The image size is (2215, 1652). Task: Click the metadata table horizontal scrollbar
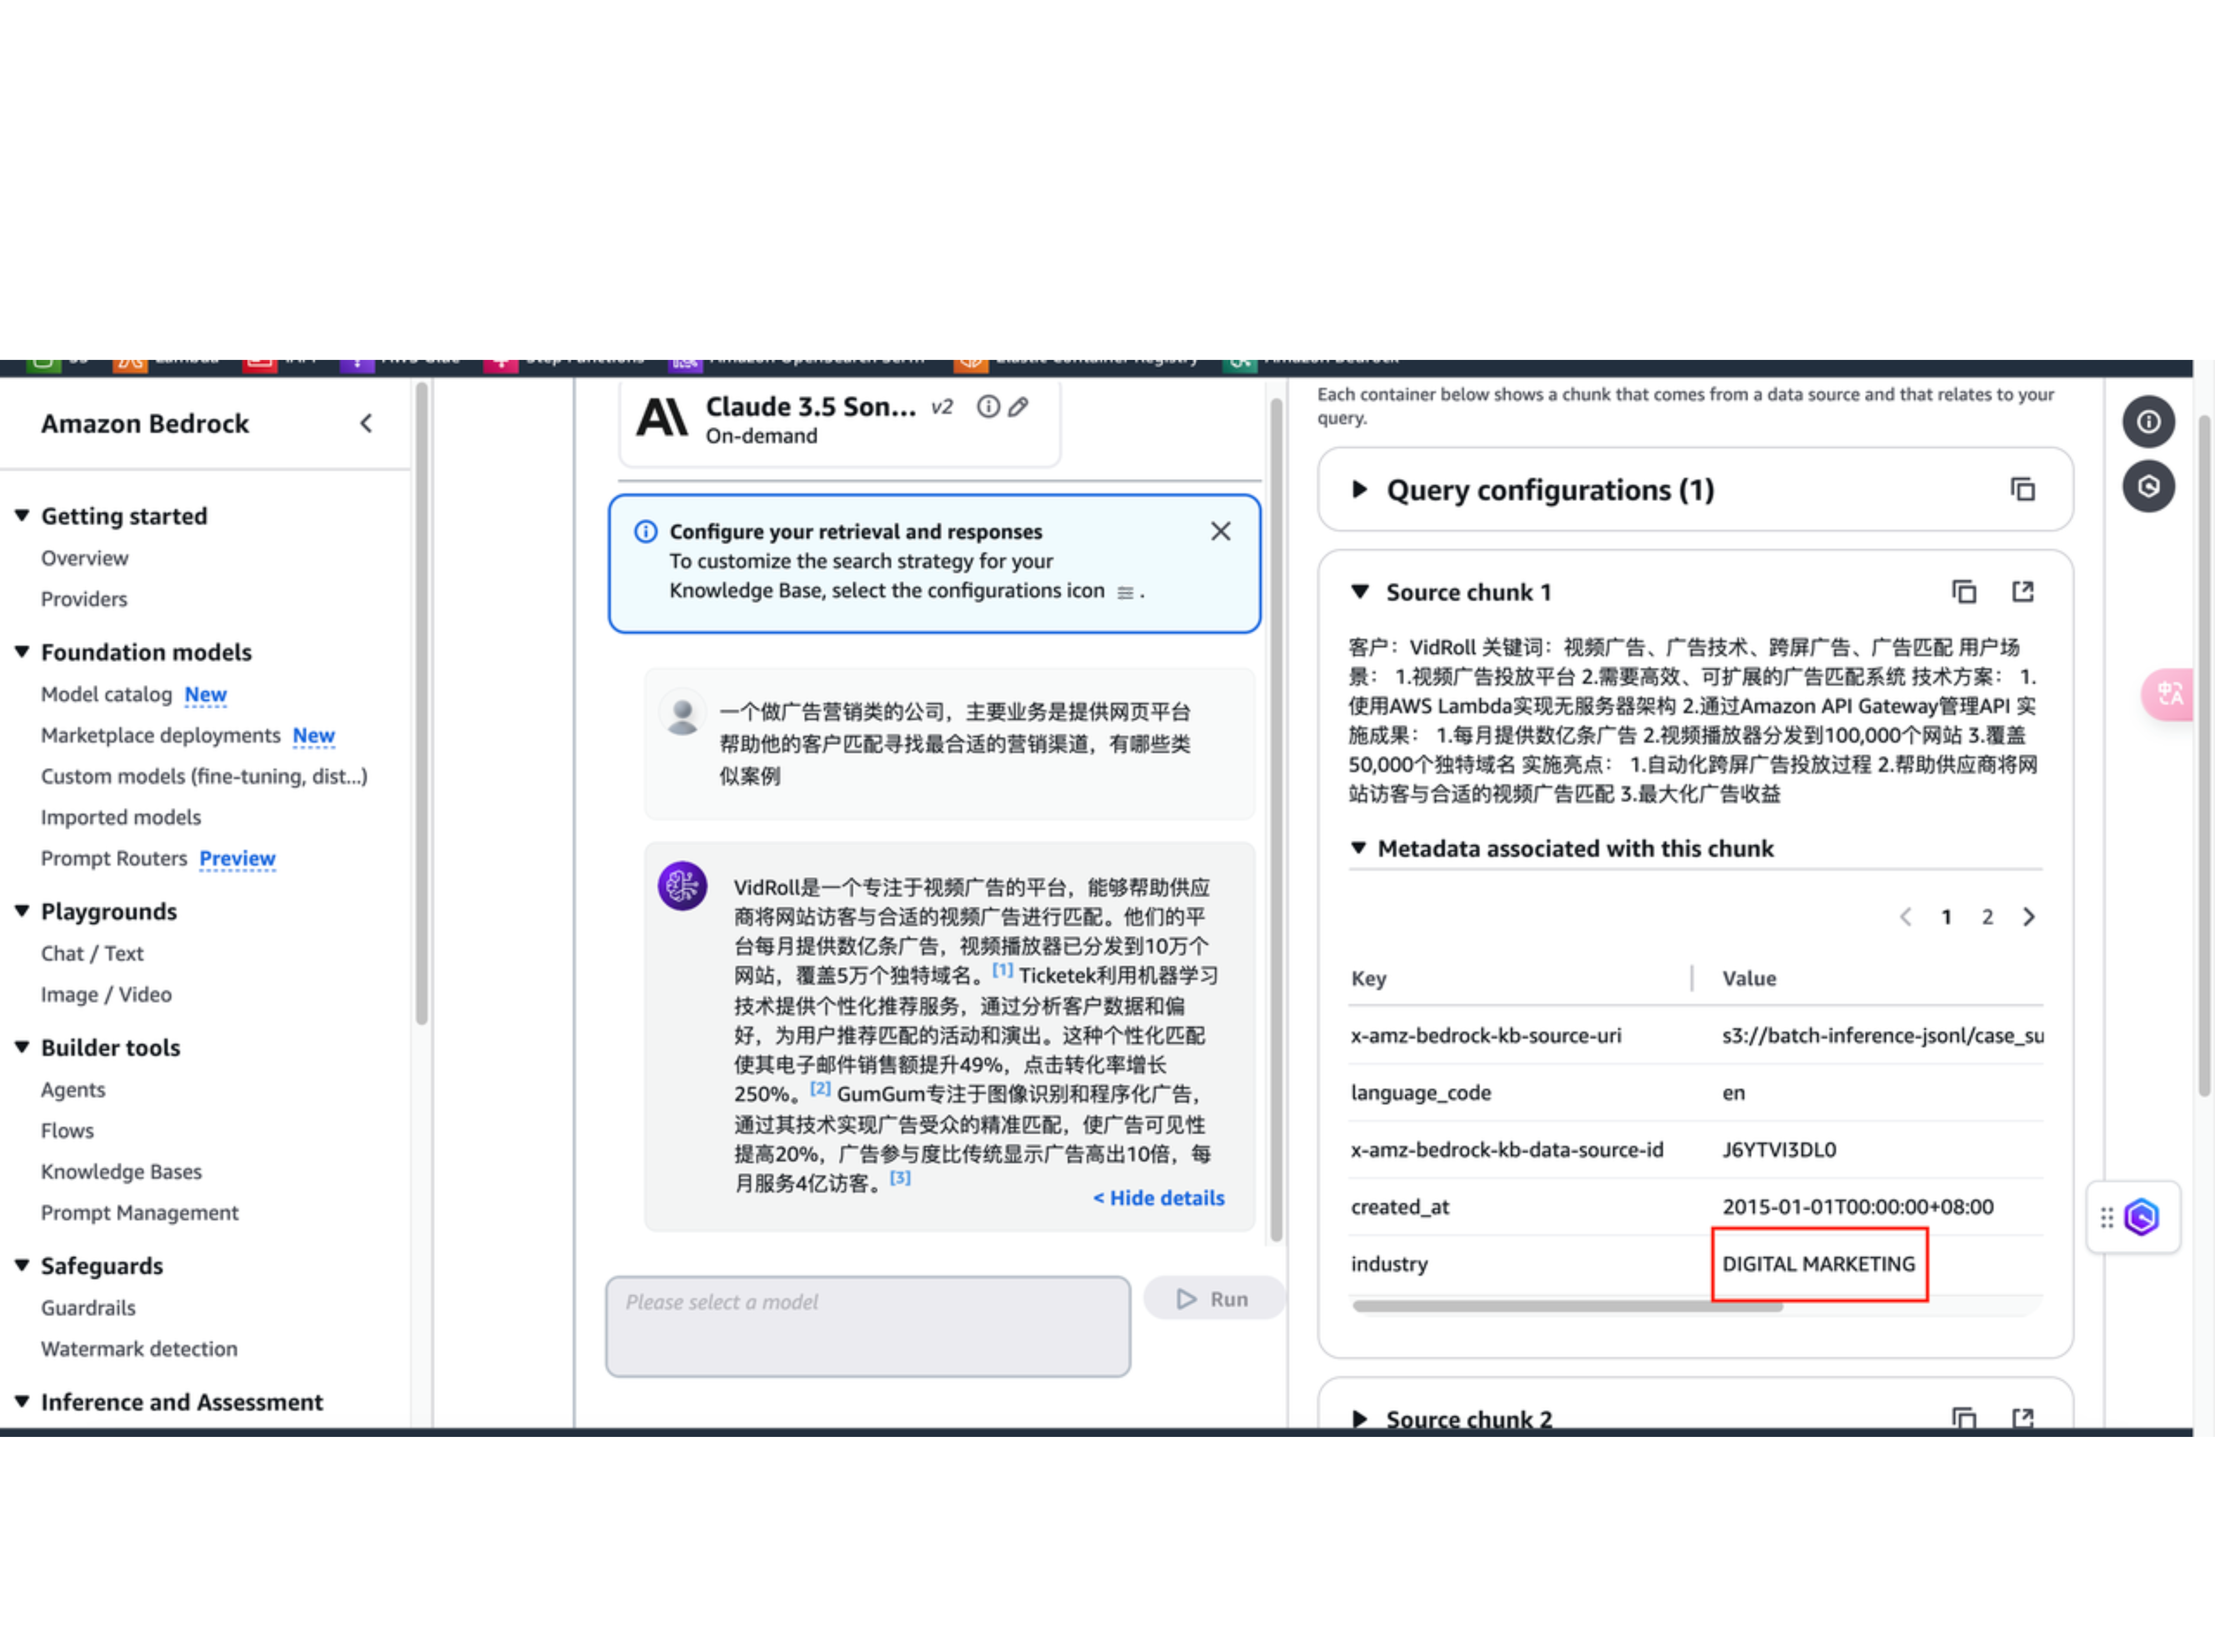[x=1567, y=1306]
